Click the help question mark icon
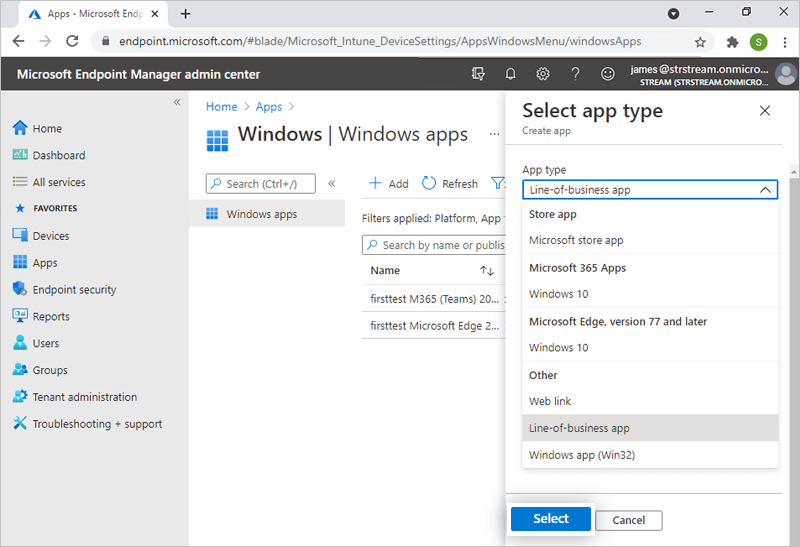The width and height of the screenshot is (800, 547). pos(575,74)
